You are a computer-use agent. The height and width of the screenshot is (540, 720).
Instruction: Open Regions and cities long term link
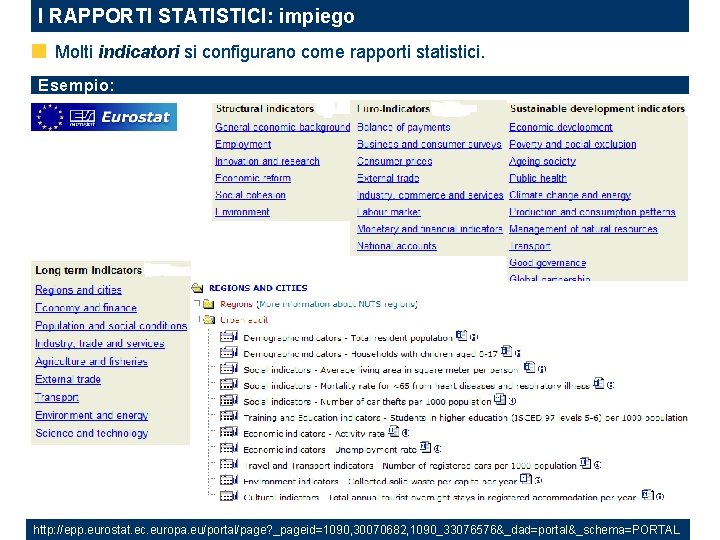[x=79, y=290]
